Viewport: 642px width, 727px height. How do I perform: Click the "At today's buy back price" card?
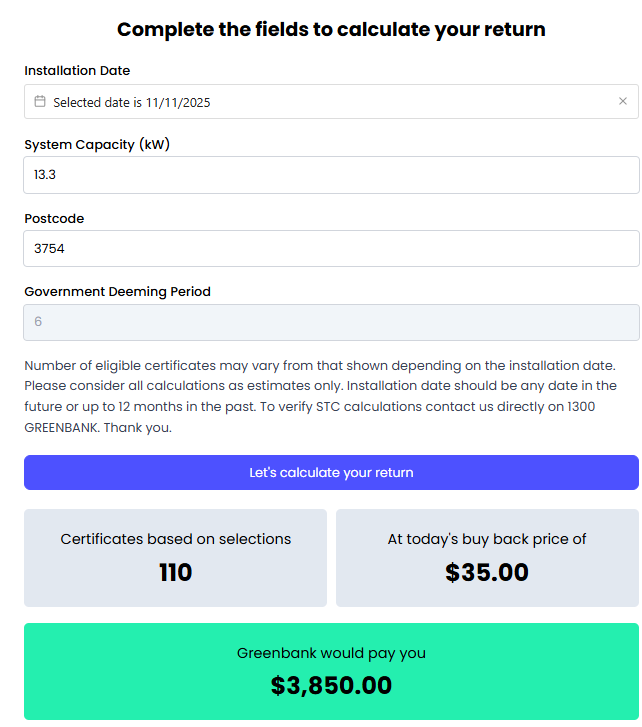tap(487, 557)
